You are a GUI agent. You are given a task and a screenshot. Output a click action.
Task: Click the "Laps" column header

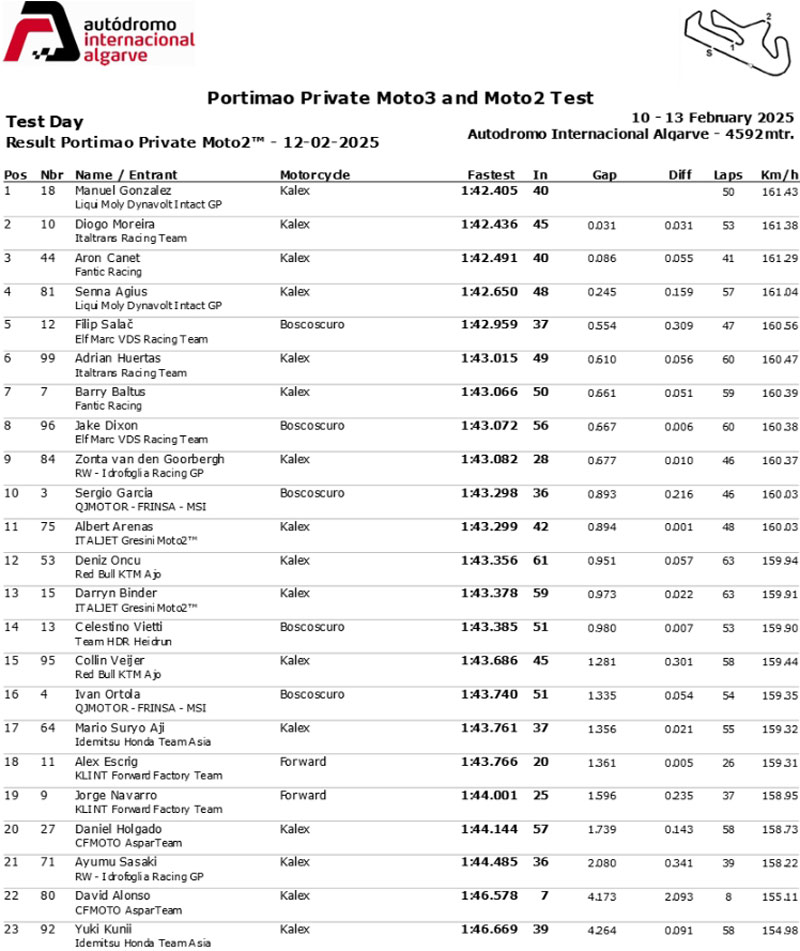(x=728, y=175)
